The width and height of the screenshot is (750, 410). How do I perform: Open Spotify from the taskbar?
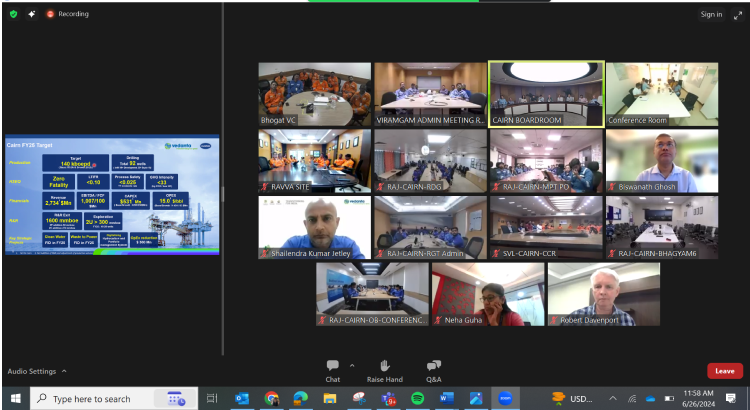tap(417, 398)
